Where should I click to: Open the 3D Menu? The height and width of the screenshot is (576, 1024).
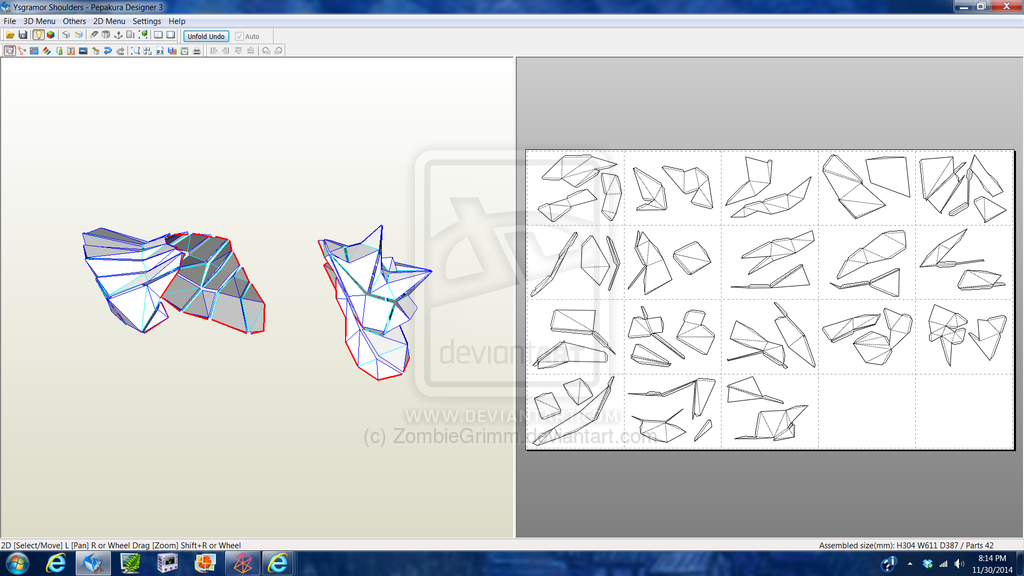point(39,21)
